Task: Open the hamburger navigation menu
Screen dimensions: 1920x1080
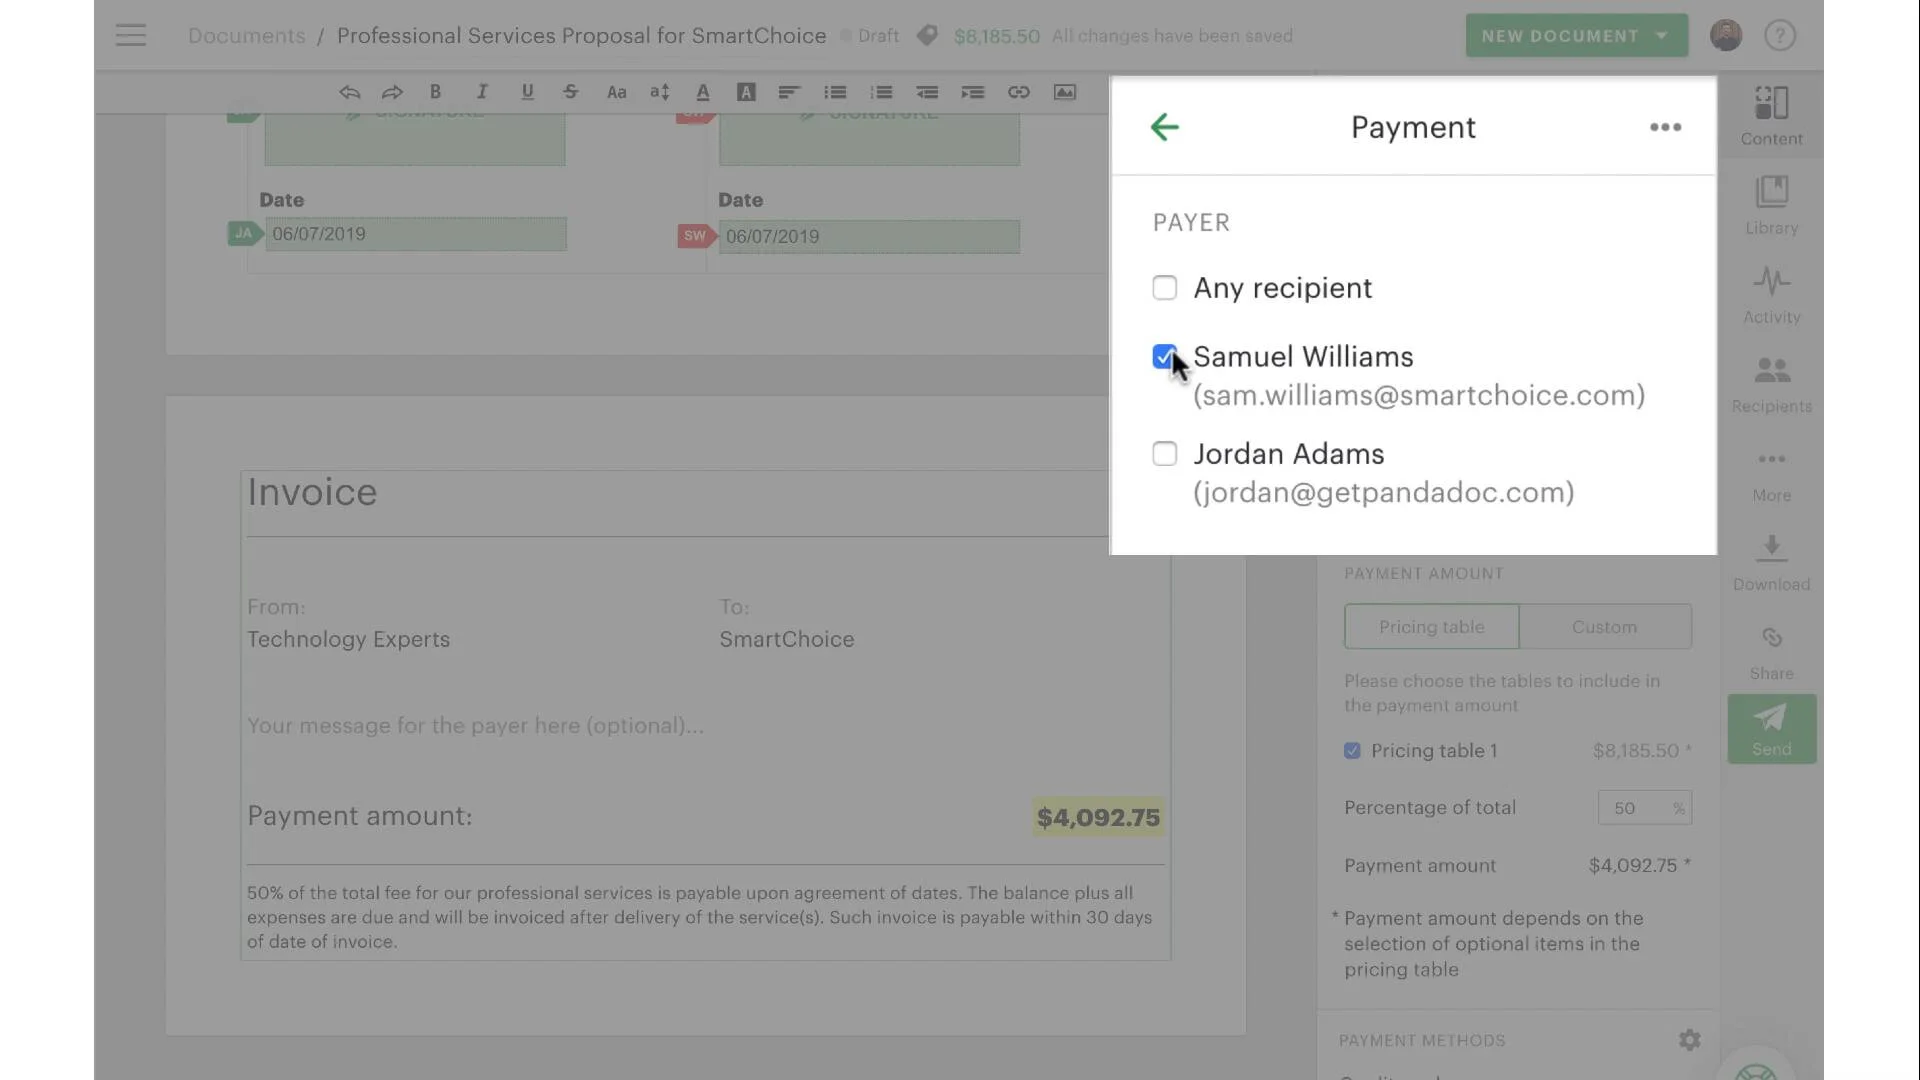Action: [130, 35]
